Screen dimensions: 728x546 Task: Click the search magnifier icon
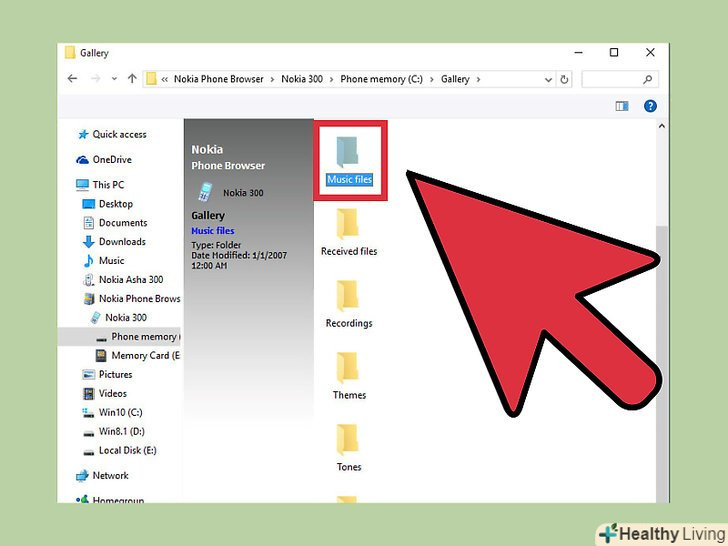[x=647, y=79]
